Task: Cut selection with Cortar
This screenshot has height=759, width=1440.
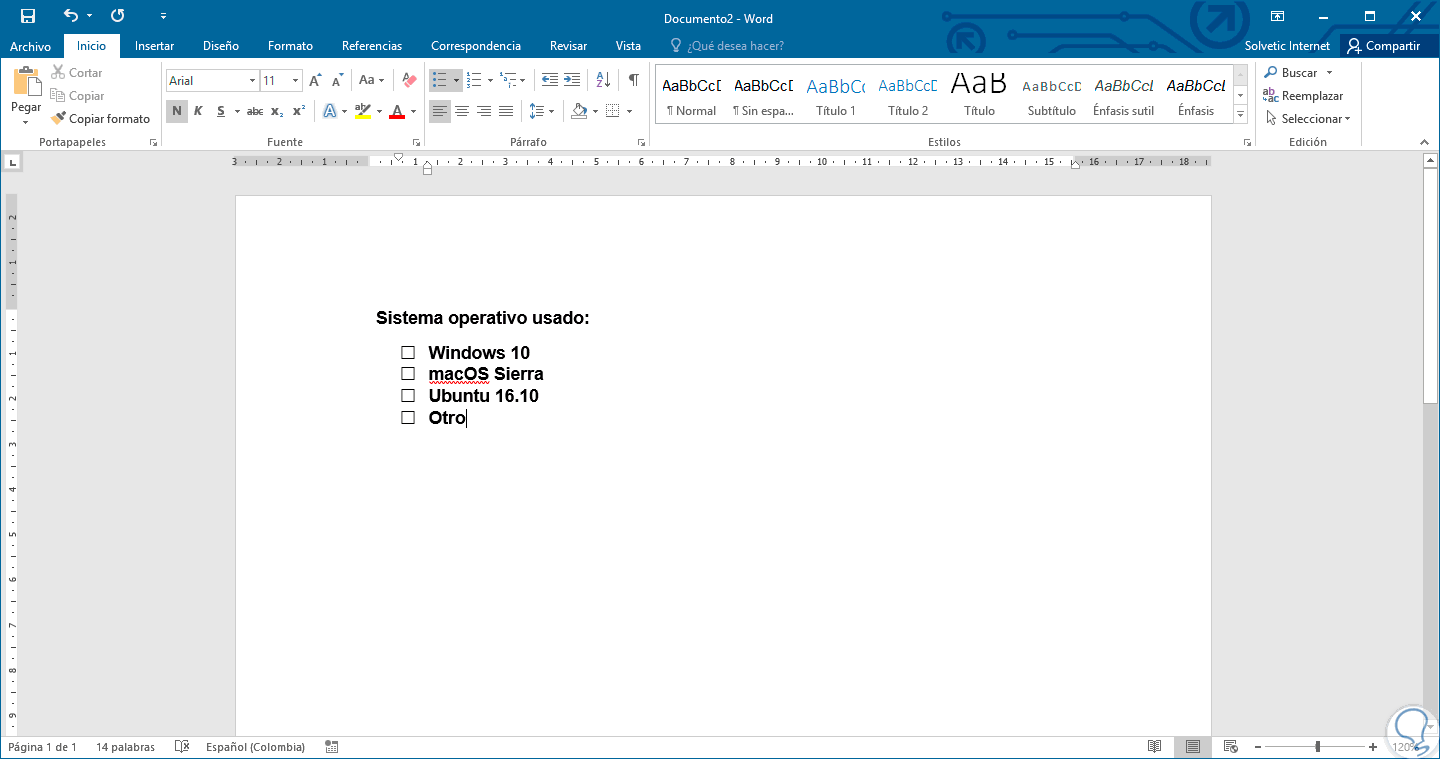Action: (x=77, y=73)
